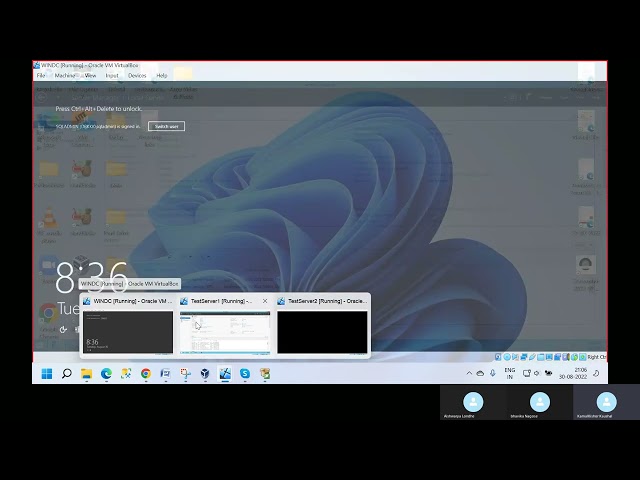Click the TestServer2 [Running] preview title

(x=327, y=301)
